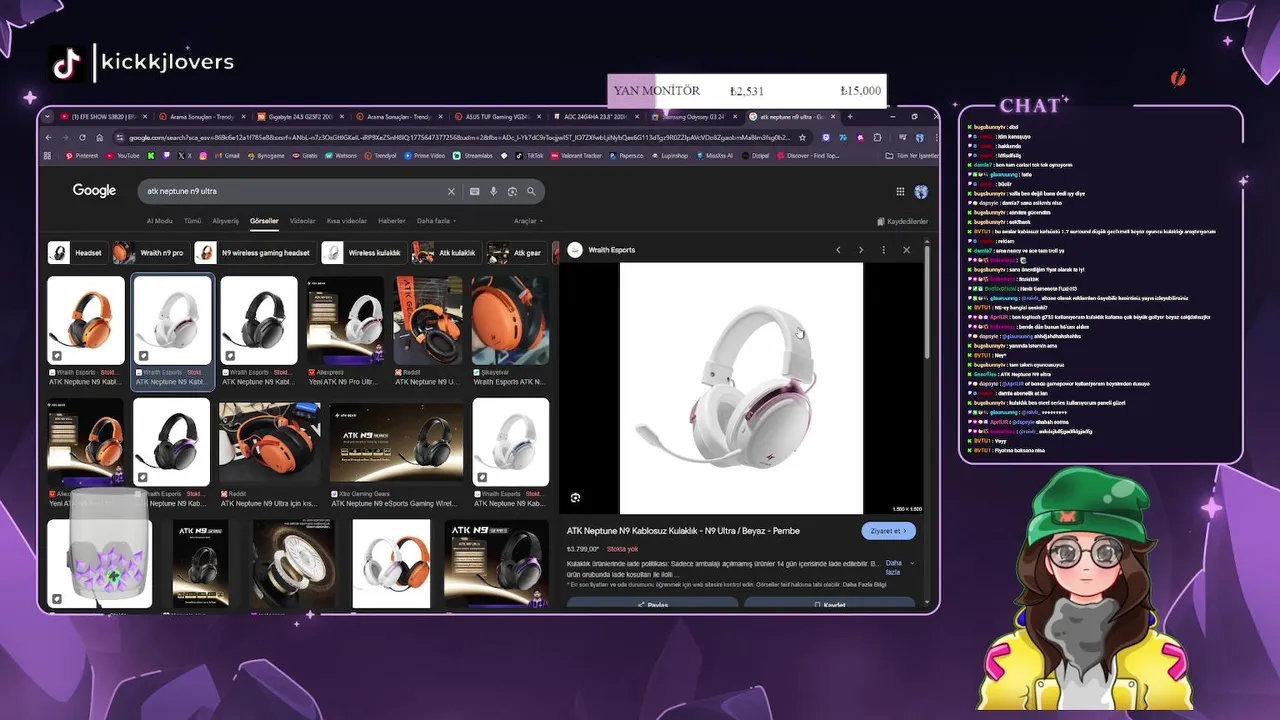The height and width of the screenshot is (720, 1280).
Task: Click the Paylaş share button
Action: (652, 604)
